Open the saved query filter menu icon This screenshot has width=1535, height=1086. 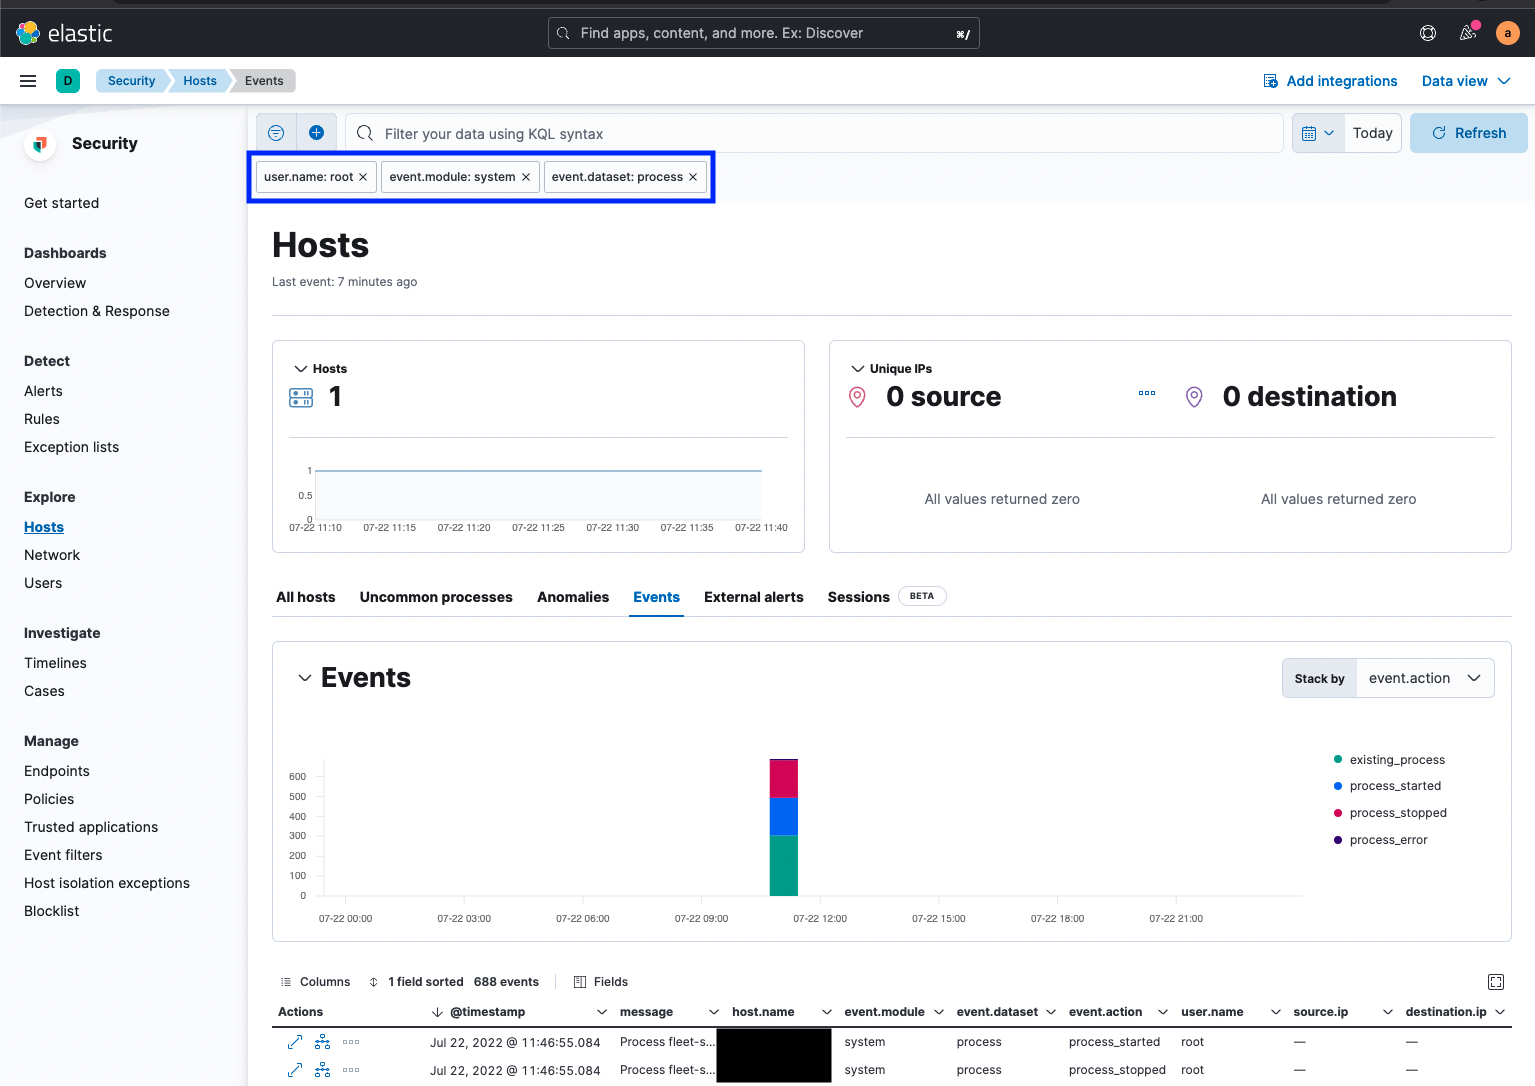pos(276,133)
